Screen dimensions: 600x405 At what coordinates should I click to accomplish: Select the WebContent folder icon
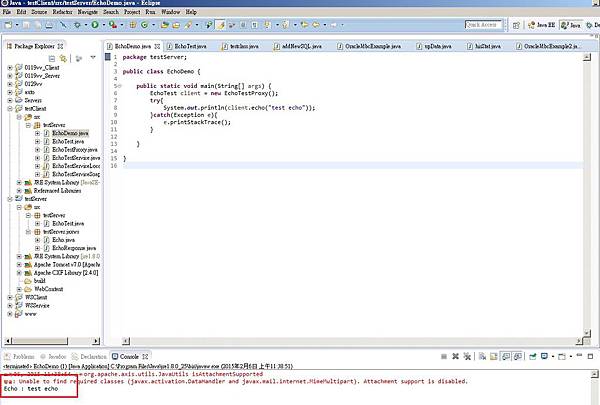pos(27,289)
